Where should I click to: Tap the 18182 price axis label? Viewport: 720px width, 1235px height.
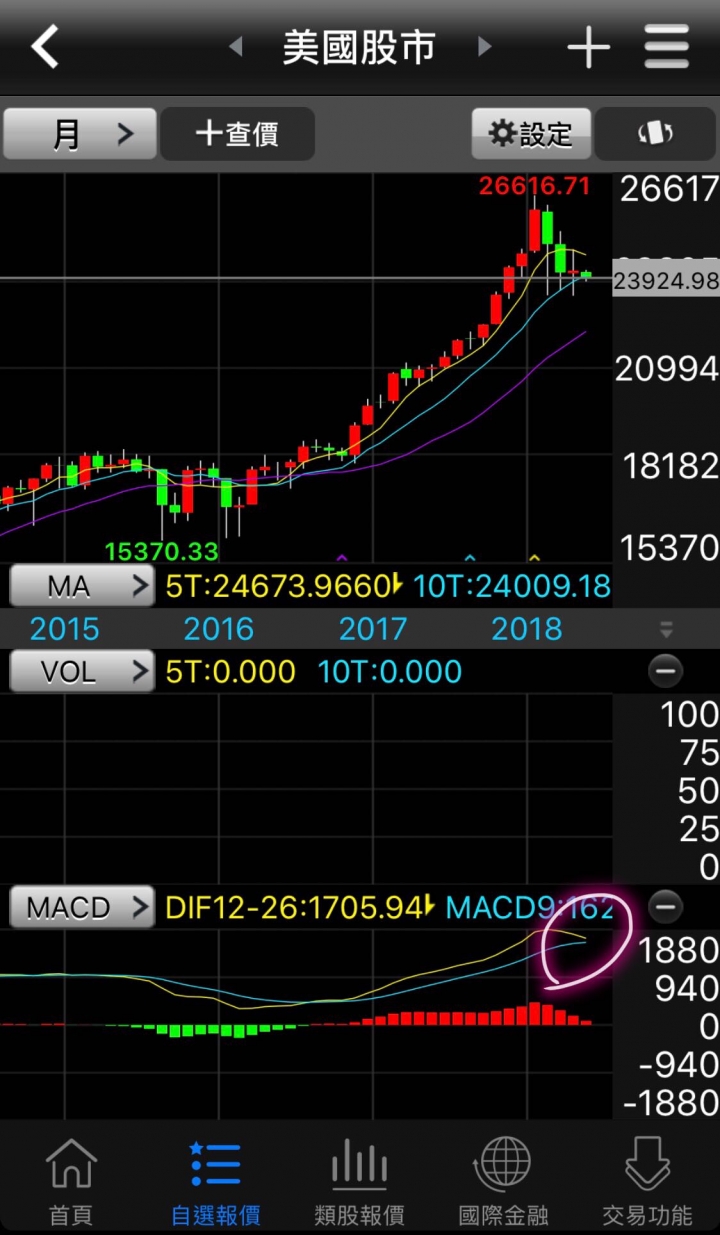(671, 466)
